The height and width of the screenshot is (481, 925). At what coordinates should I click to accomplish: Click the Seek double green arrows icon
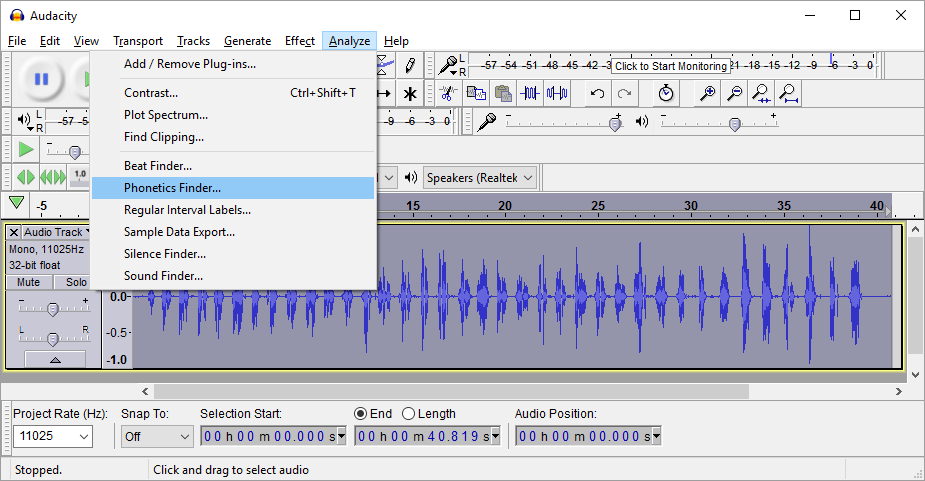click(53, 177)
